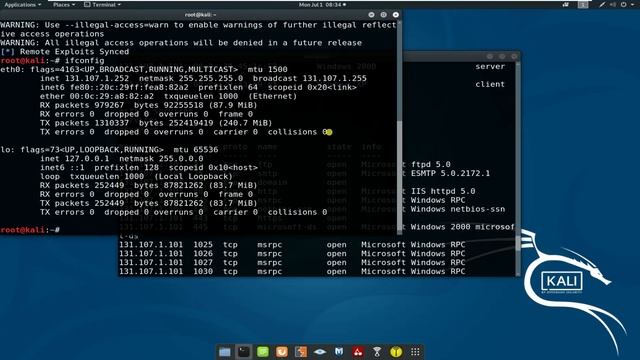The width and height of the screenshot is (640, 360).
Task: Click the pen-shaped icon in top bar
Action: 602,4
